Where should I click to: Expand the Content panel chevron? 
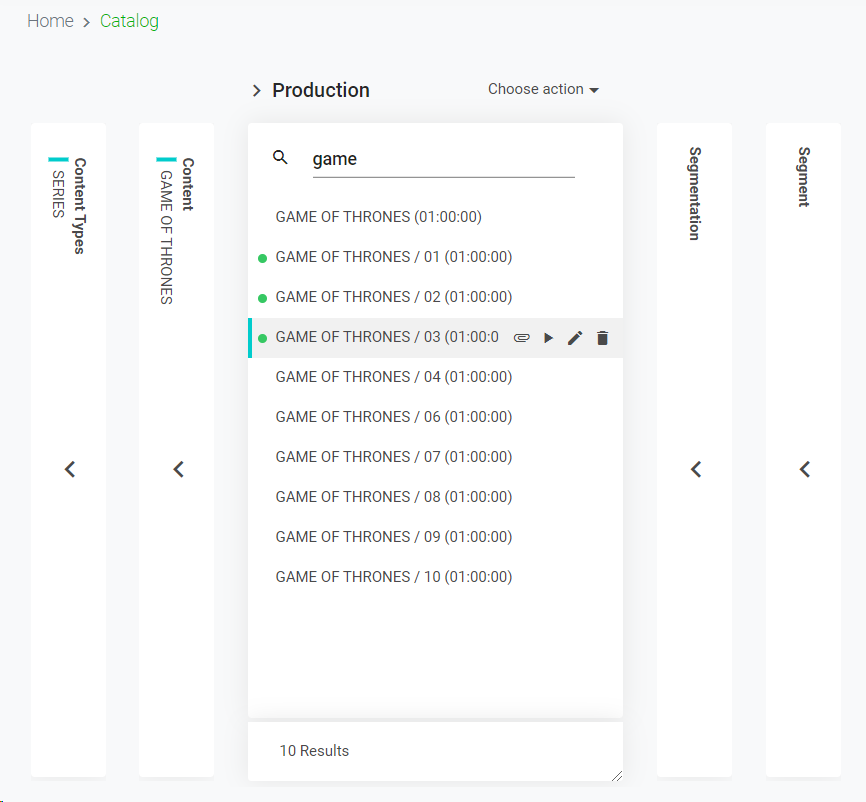(178, 469)
